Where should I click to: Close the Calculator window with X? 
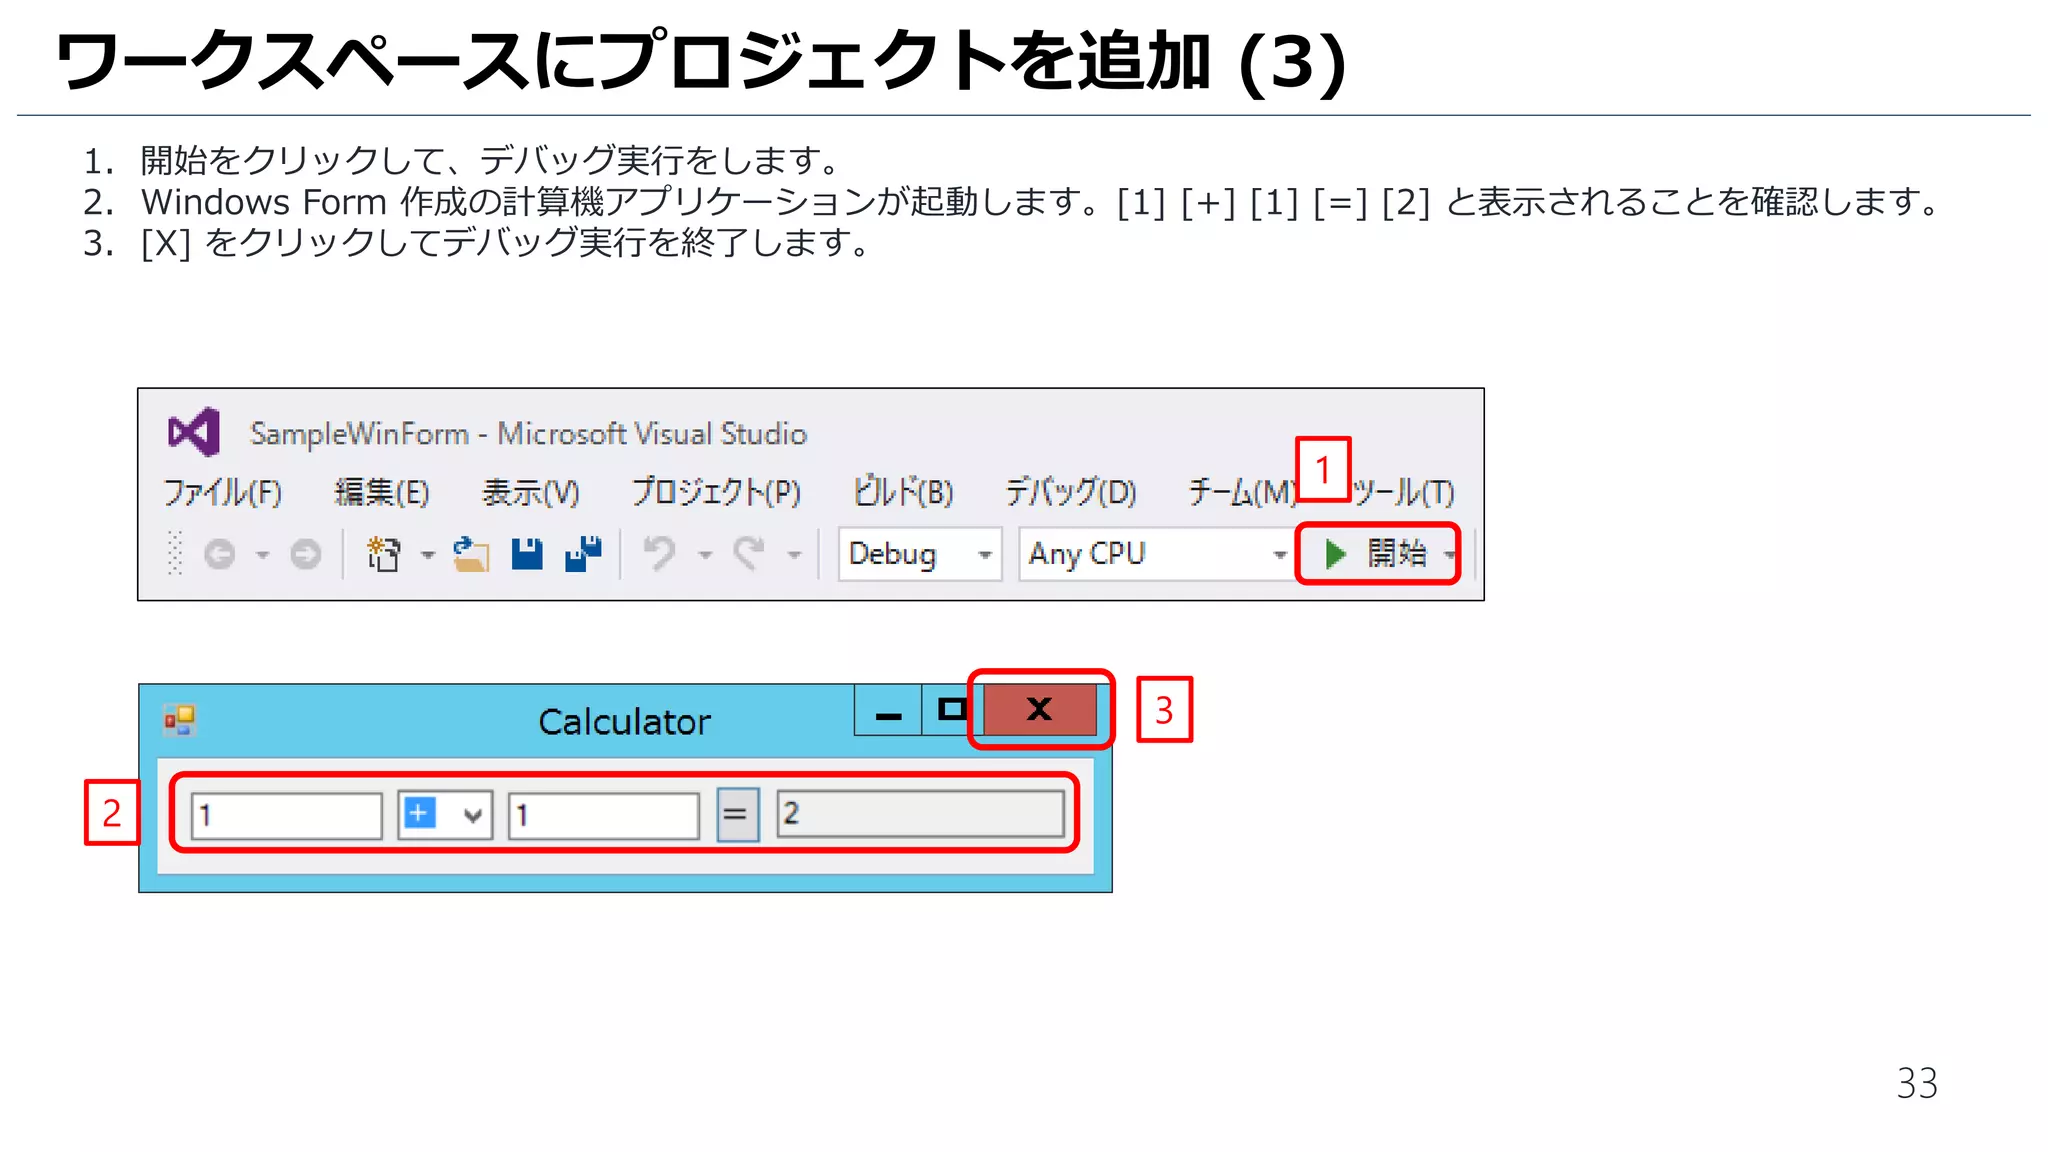[x=1040, y=709]
